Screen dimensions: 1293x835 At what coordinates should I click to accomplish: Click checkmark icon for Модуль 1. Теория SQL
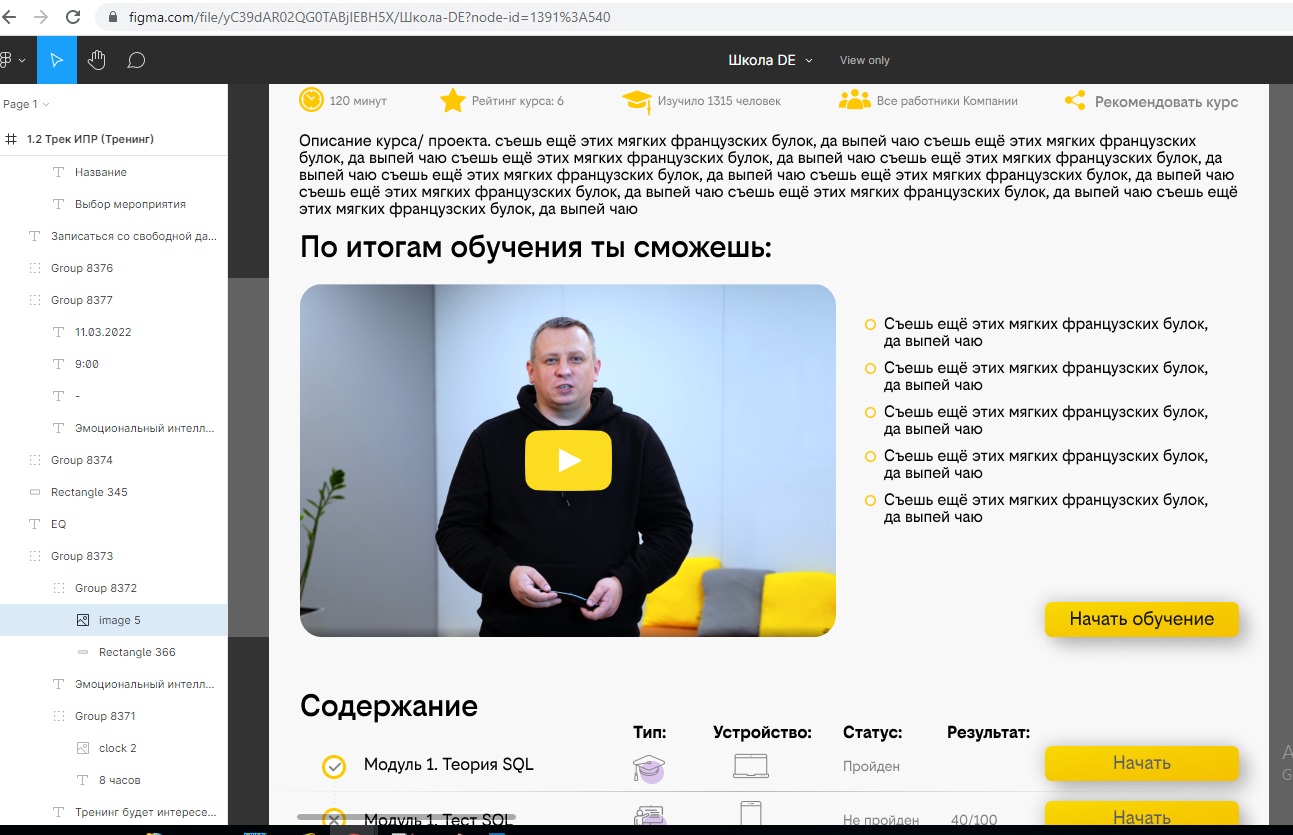334,766
